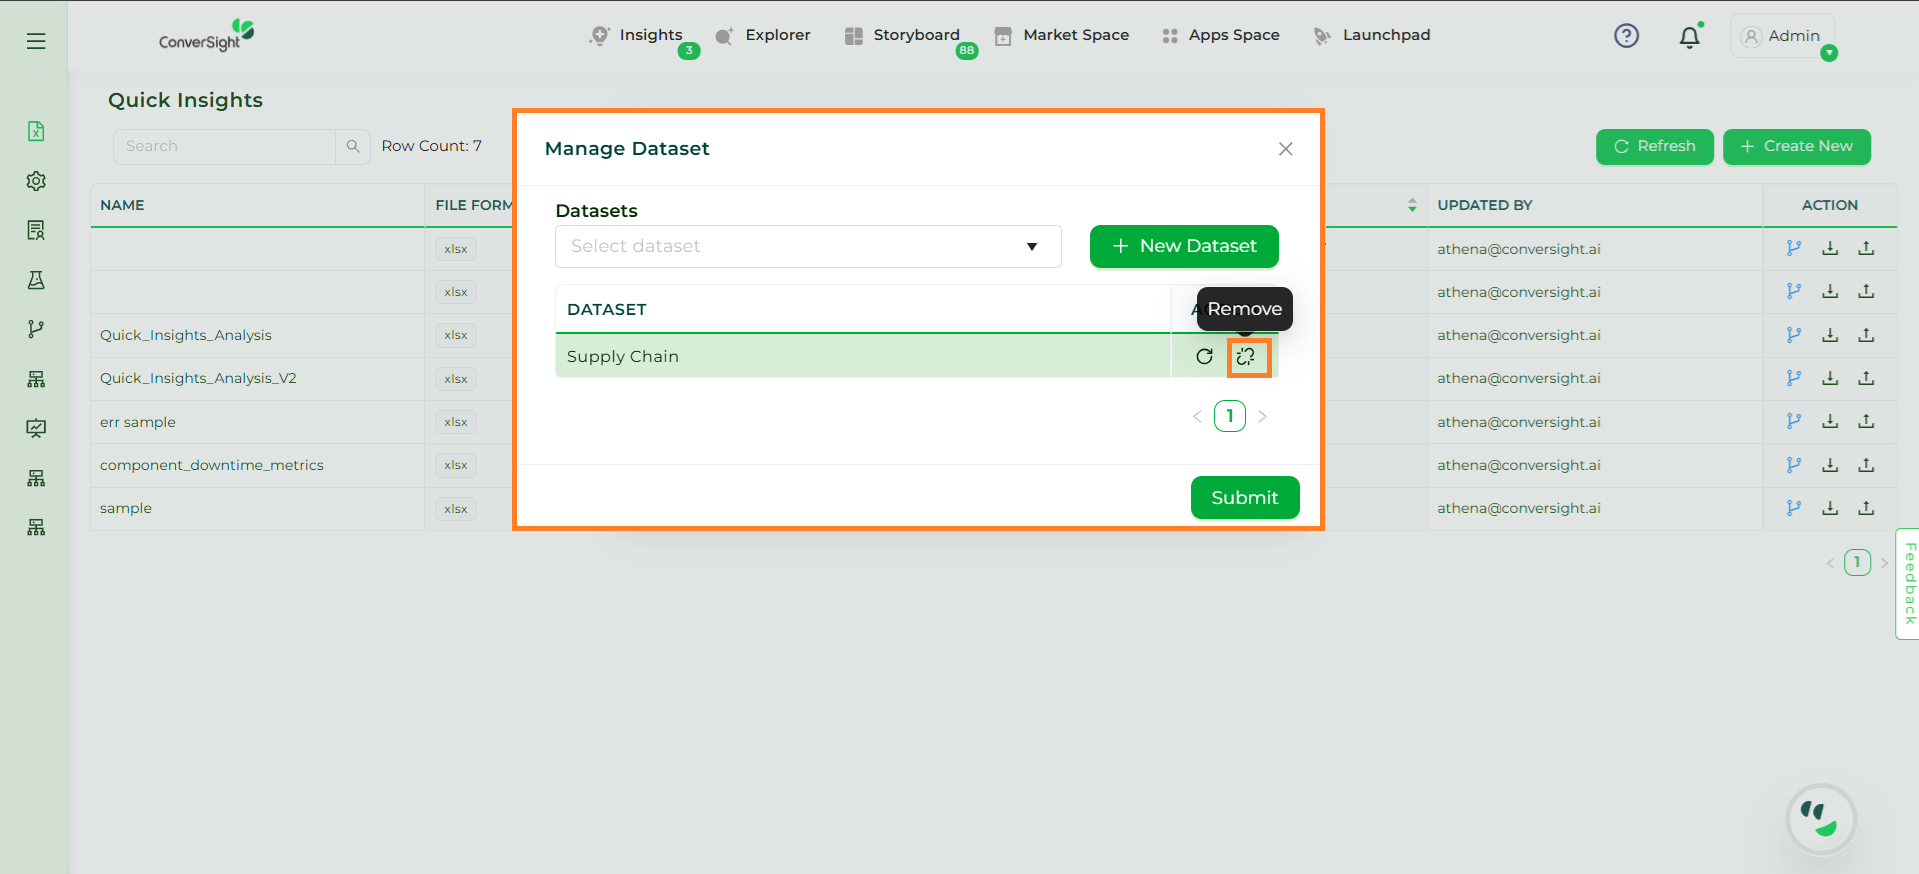
Task: Open the Feedback side tab
Action: 1908,583
